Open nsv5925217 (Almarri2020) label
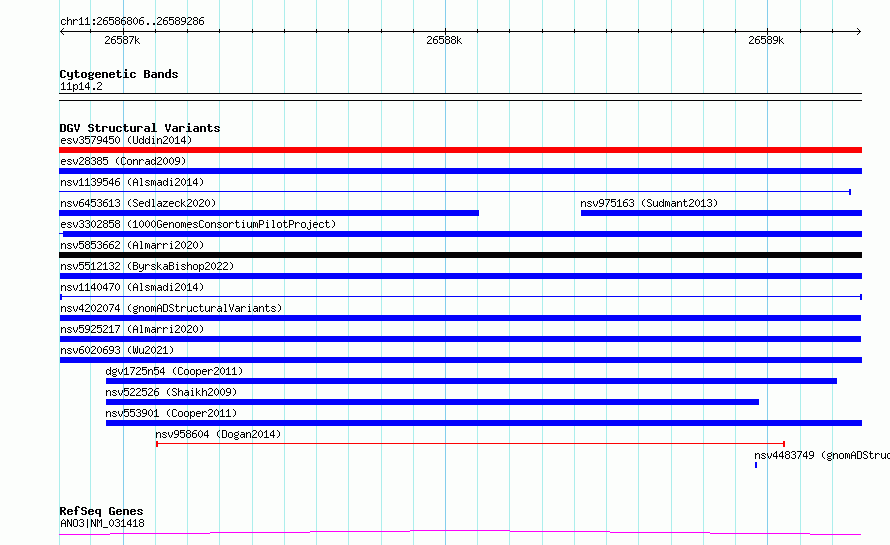890x545 pixels. pos(132,329)
